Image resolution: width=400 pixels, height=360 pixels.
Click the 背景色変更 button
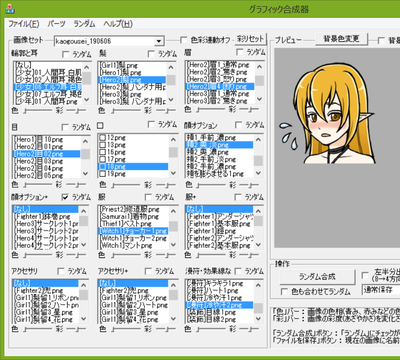341,39
